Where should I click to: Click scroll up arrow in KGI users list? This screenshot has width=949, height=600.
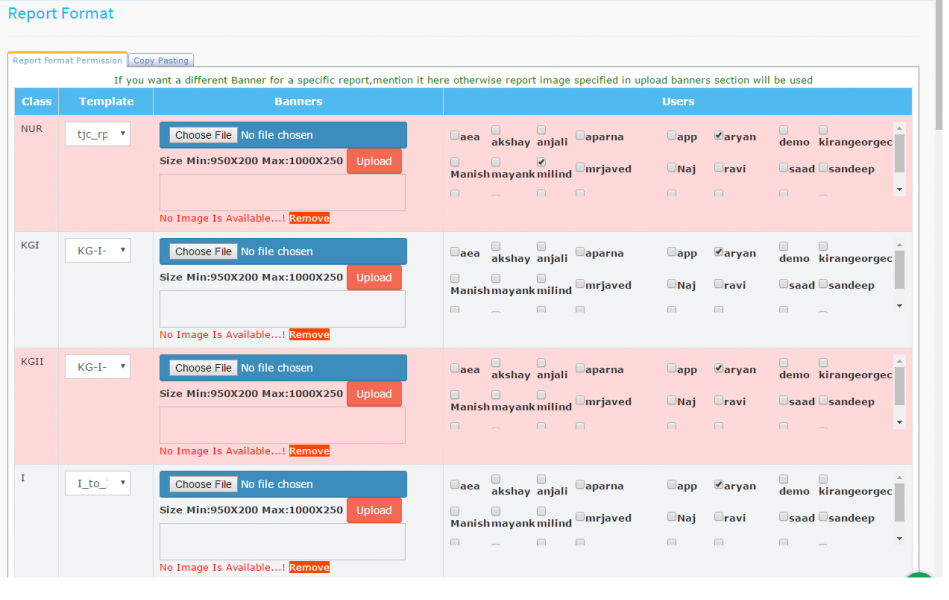click(899, 245)
